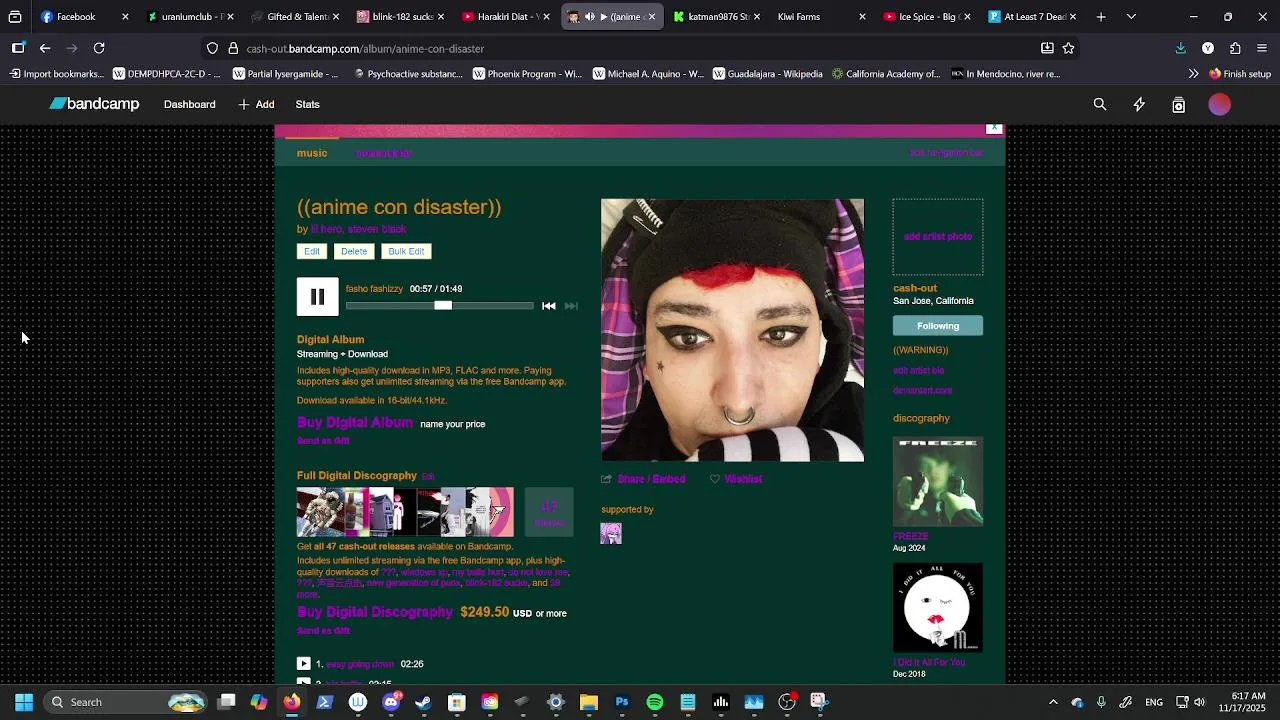
Task: Open a new browser tab
Action: [1101, 17]
